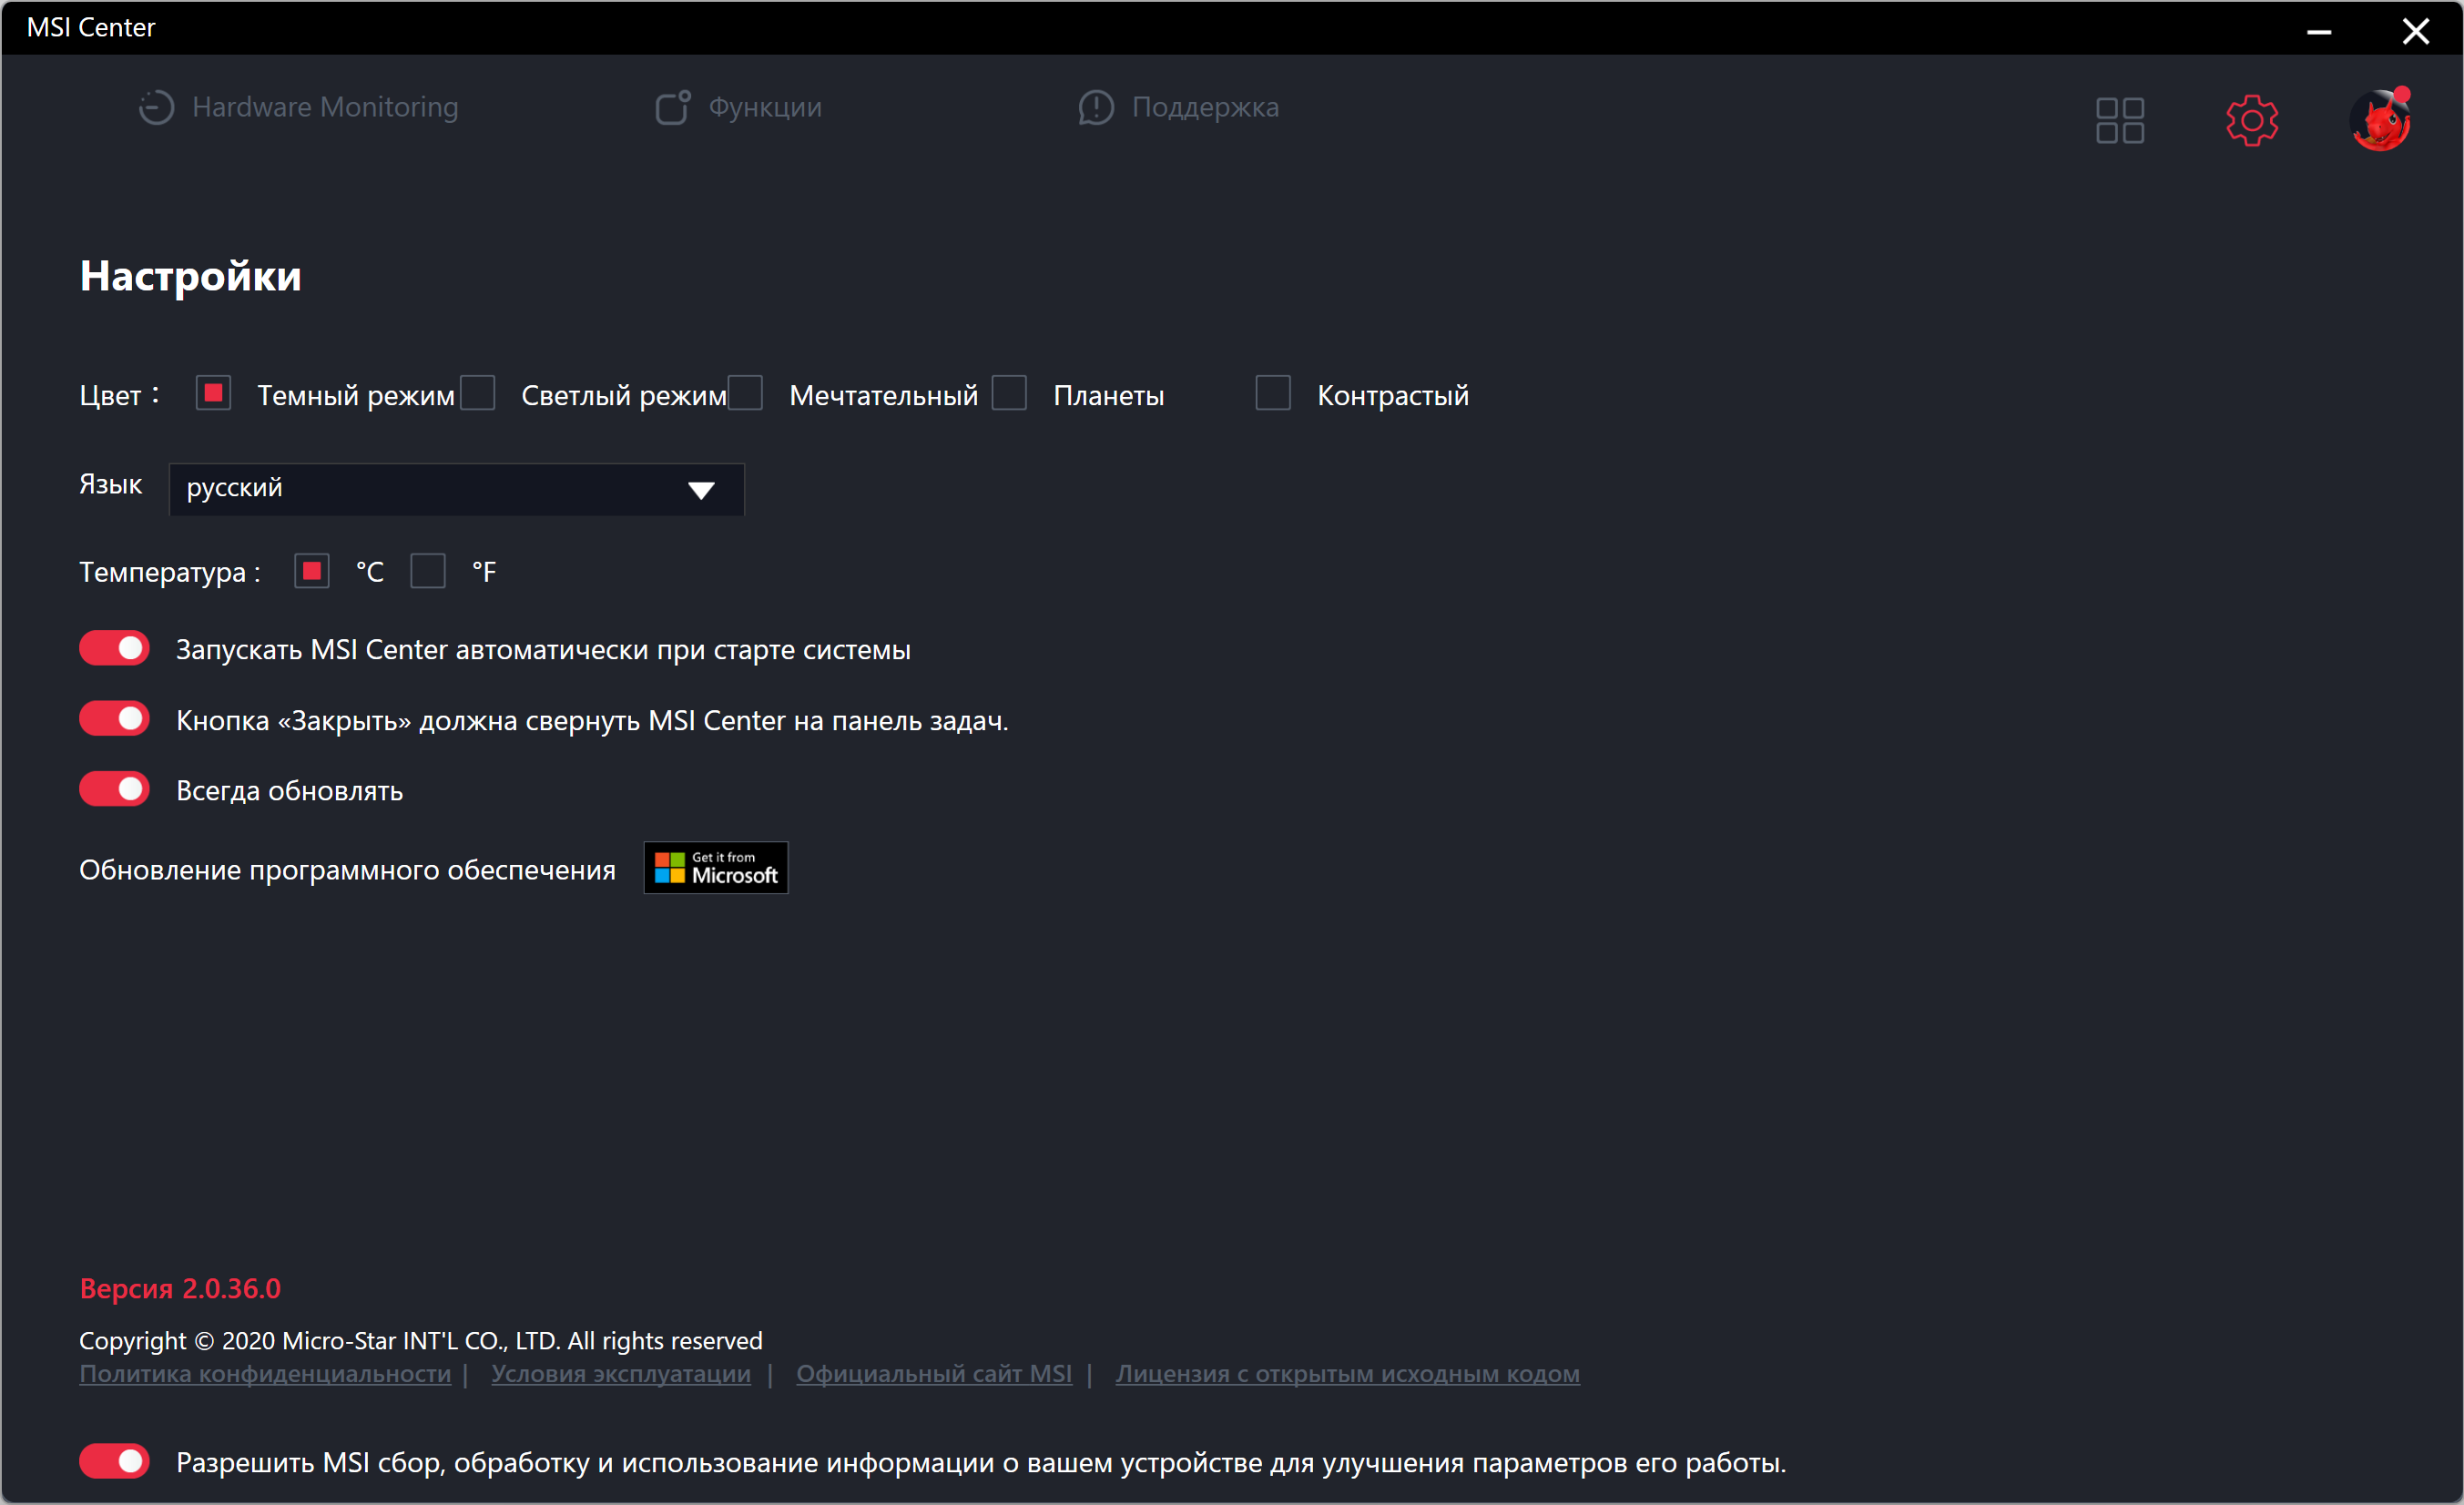Viewport: 2464px width, 1505px height.
Task: Click the Hardware Monitoring gauge icon
Action: [156, 107]
